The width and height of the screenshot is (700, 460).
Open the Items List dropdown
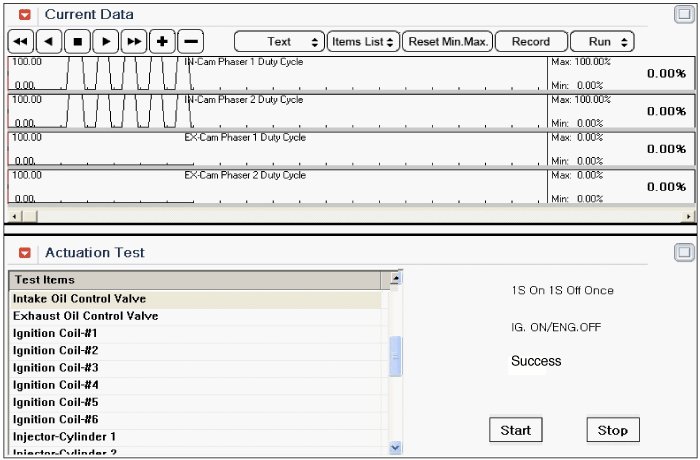click(x=364, y=42)
